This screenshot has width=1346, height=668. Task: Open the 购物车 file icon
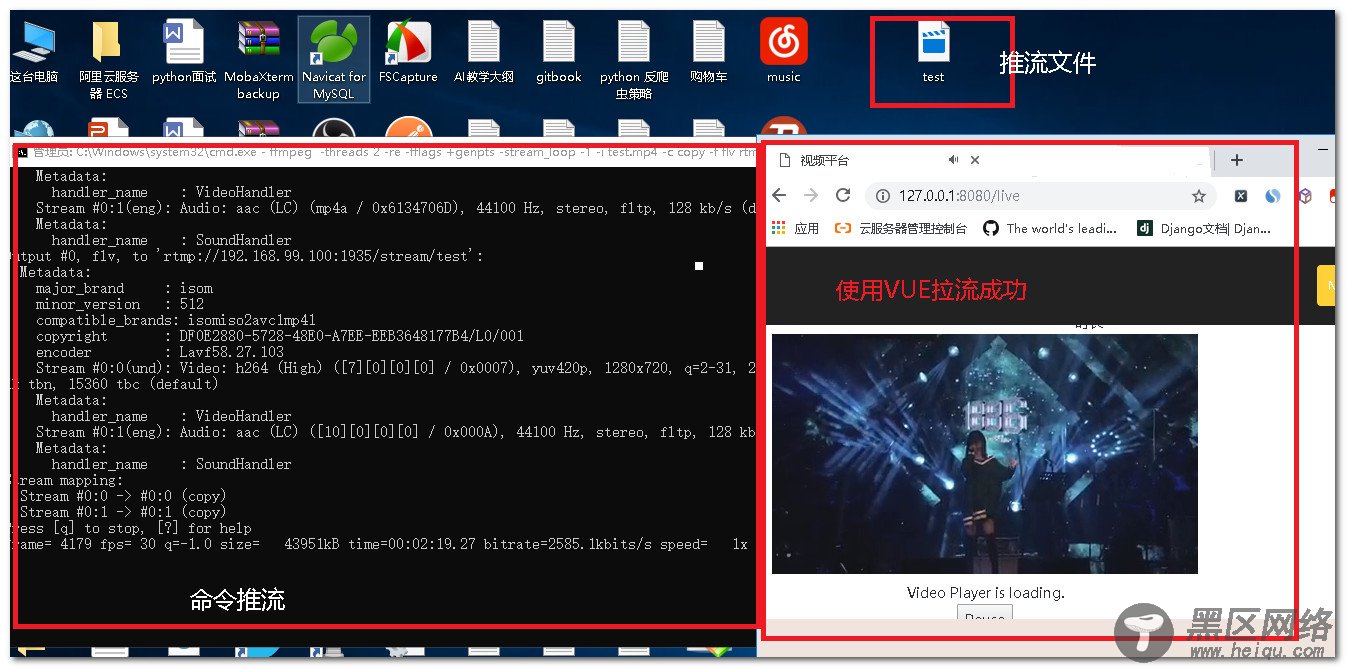[x=708, y=52]
